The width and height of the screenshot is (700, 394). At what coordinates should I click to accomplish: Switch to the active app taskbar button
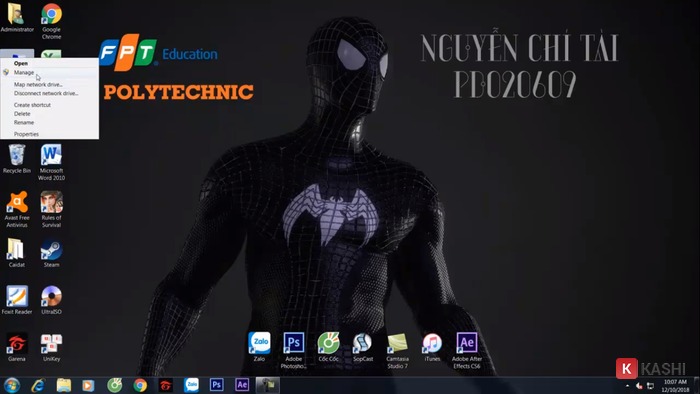[x=268, y=385]
